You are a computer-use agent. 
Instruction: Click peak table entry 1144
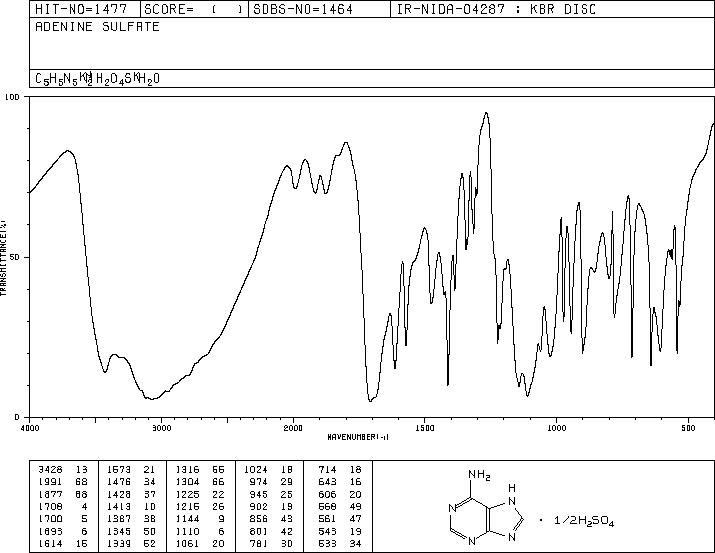(x=188, y=519)
